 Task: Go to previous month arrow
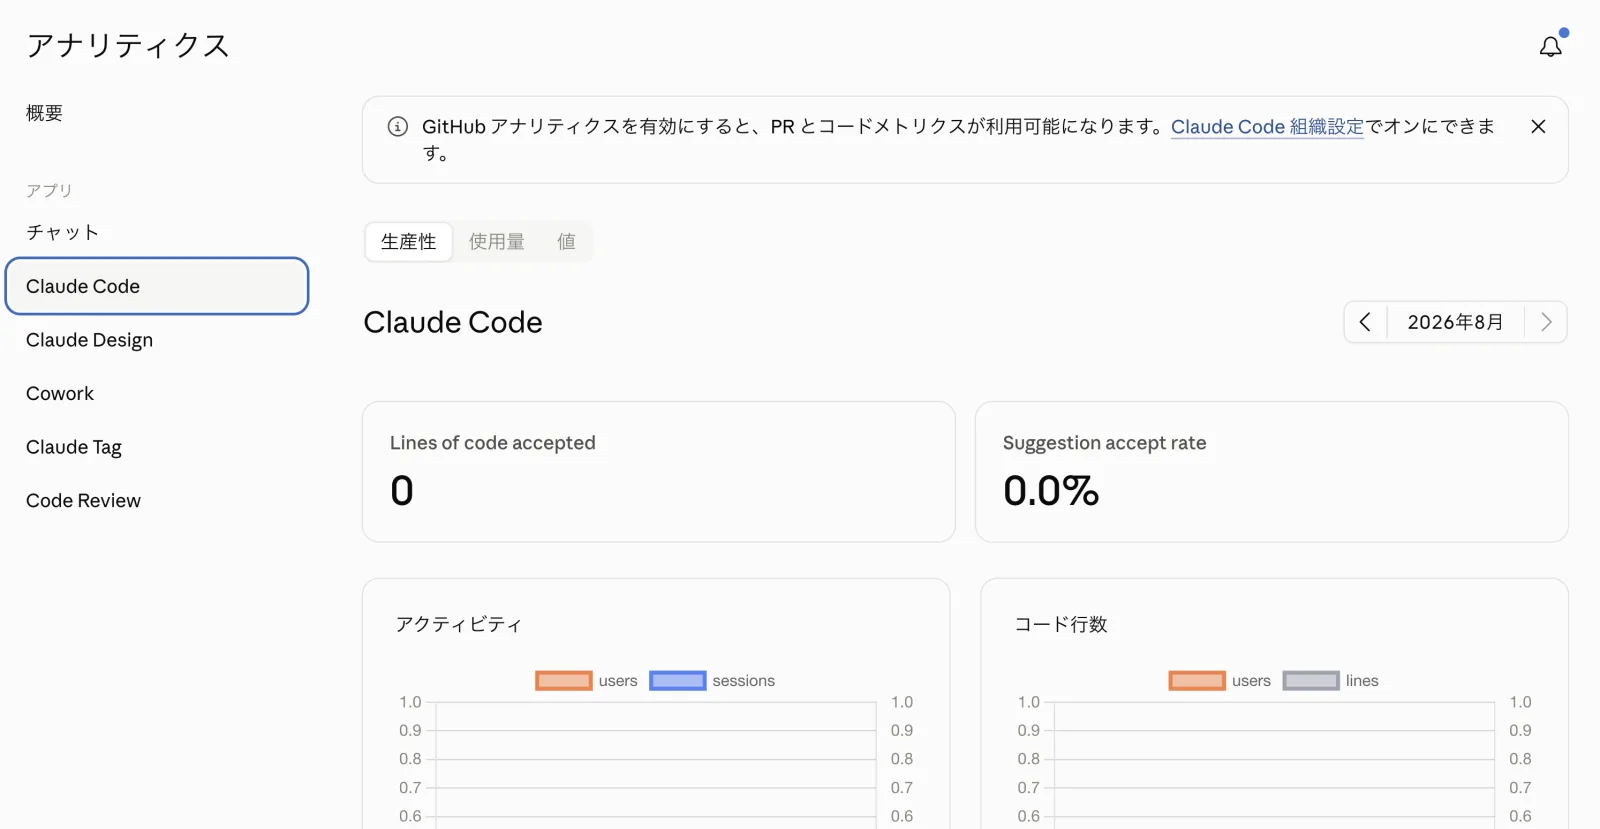point(1365,322)
